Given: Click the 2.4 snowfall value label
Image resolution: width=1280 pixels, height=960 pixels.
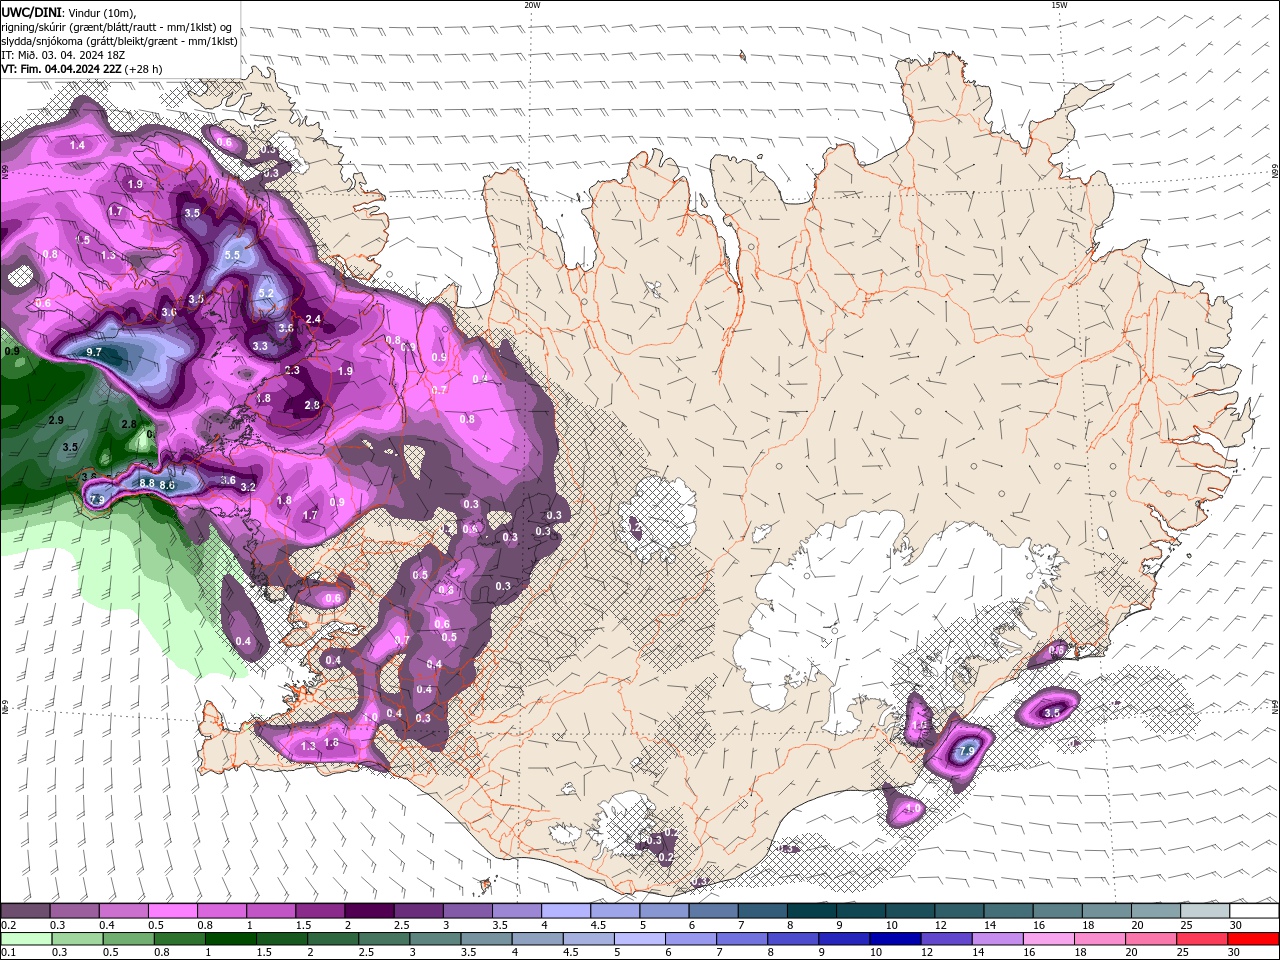Looking at the screenshot, I should coord(314,320).
